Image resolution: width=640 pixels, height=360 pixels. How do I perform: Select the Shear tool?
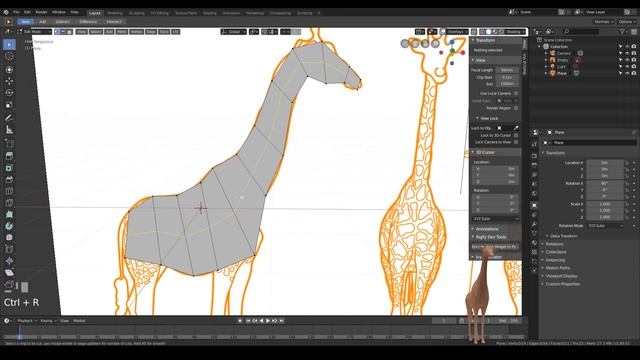click(9, 272)
